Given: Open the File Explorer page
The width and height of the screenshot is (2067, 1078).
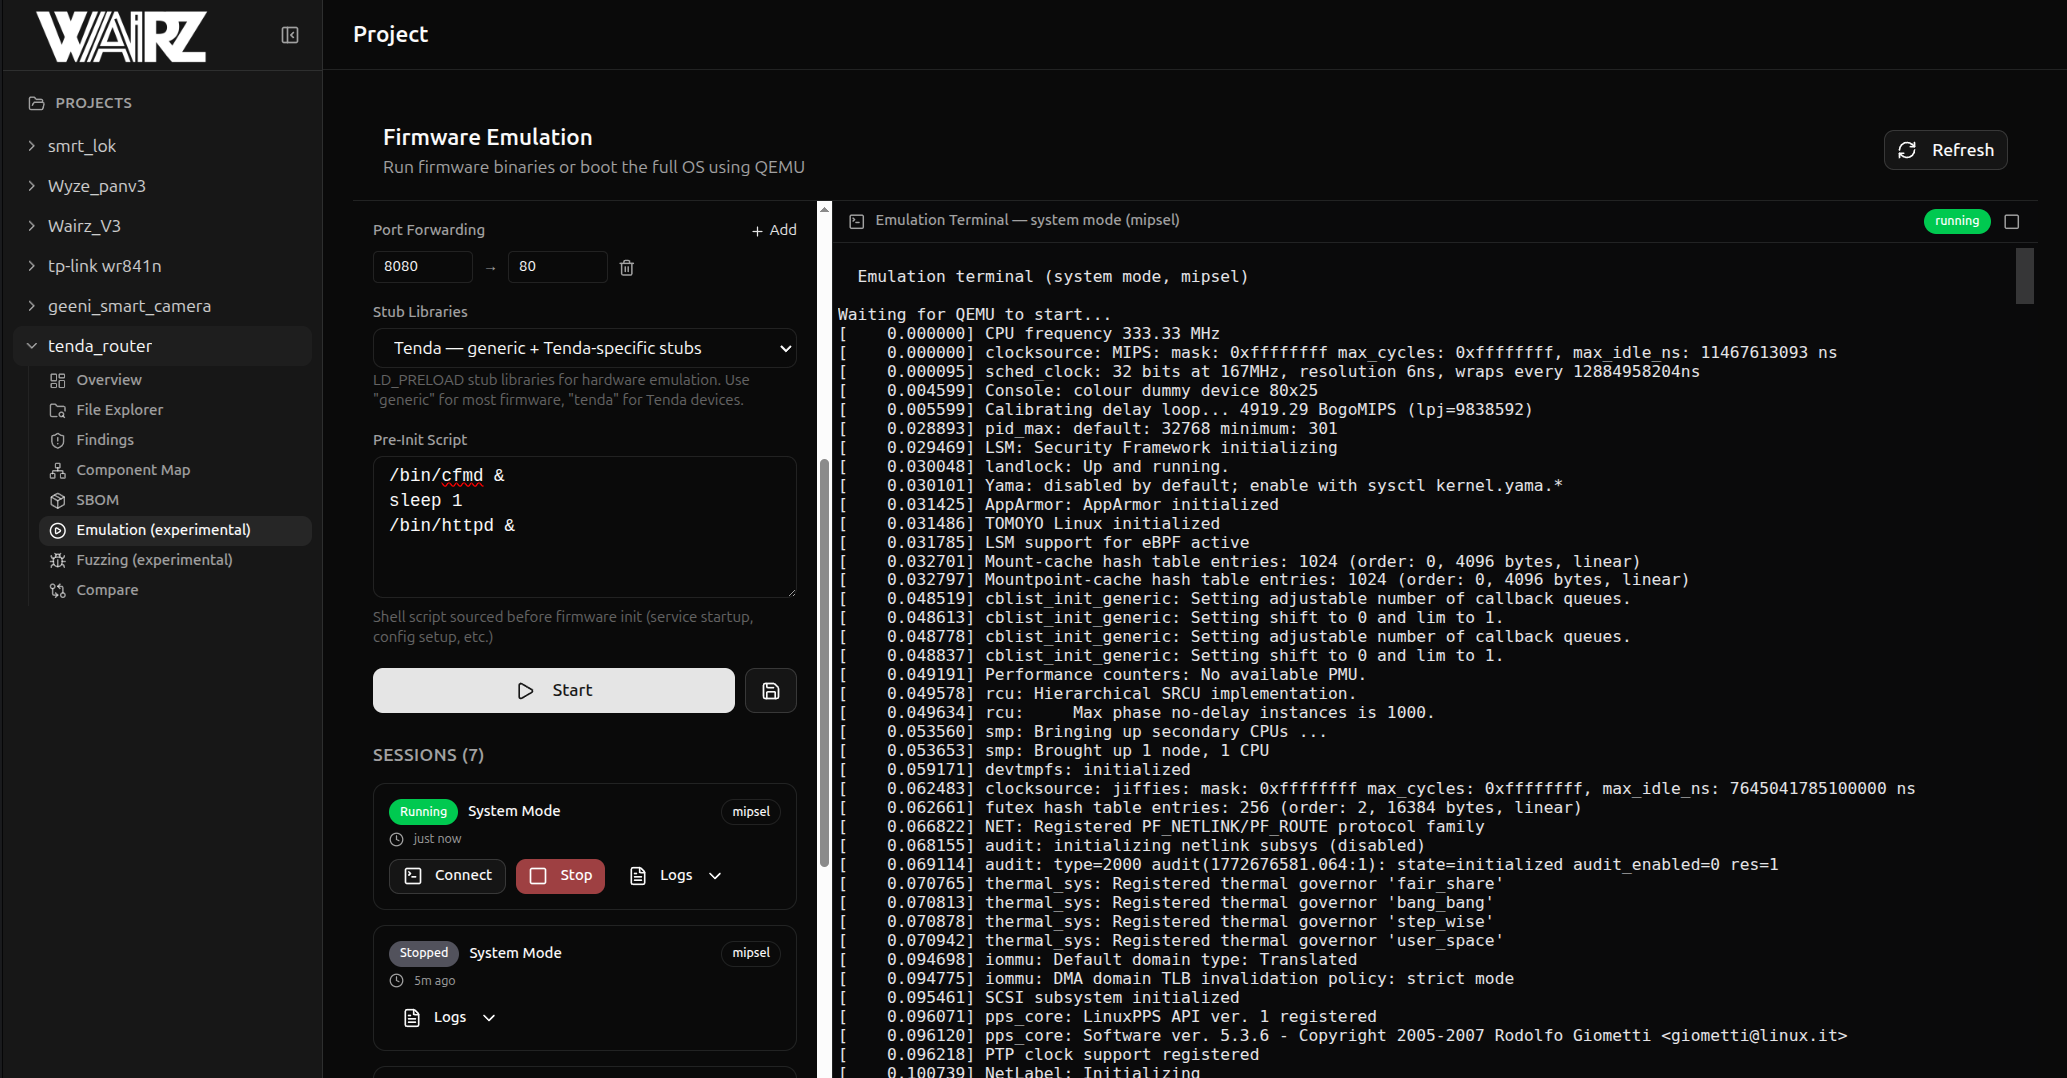Looking at the screenshot, I should (x=119, y=410).
